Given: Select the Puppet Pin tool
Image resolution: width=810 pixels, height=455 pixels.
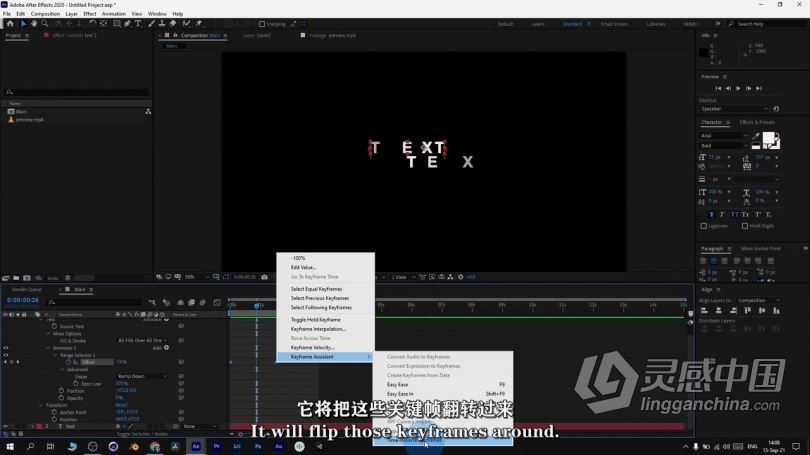Looking at the screenshot, I should pyautogui.click(x=199, y=24).
